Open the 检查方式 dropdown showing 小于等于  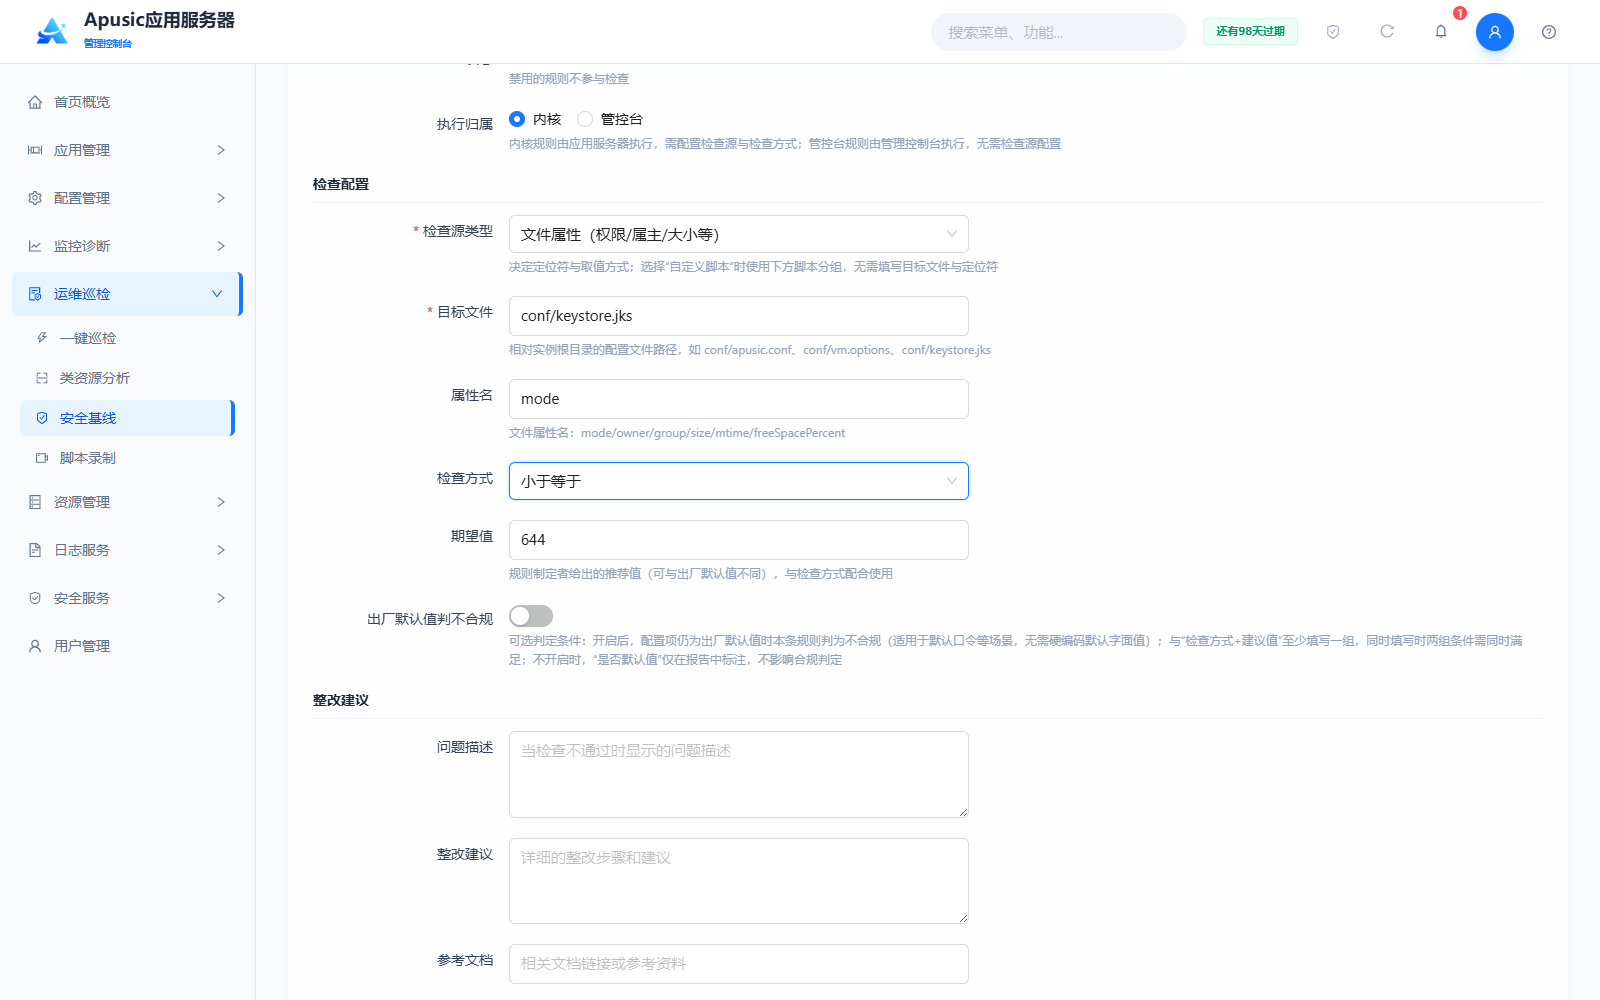coord(739,481)
